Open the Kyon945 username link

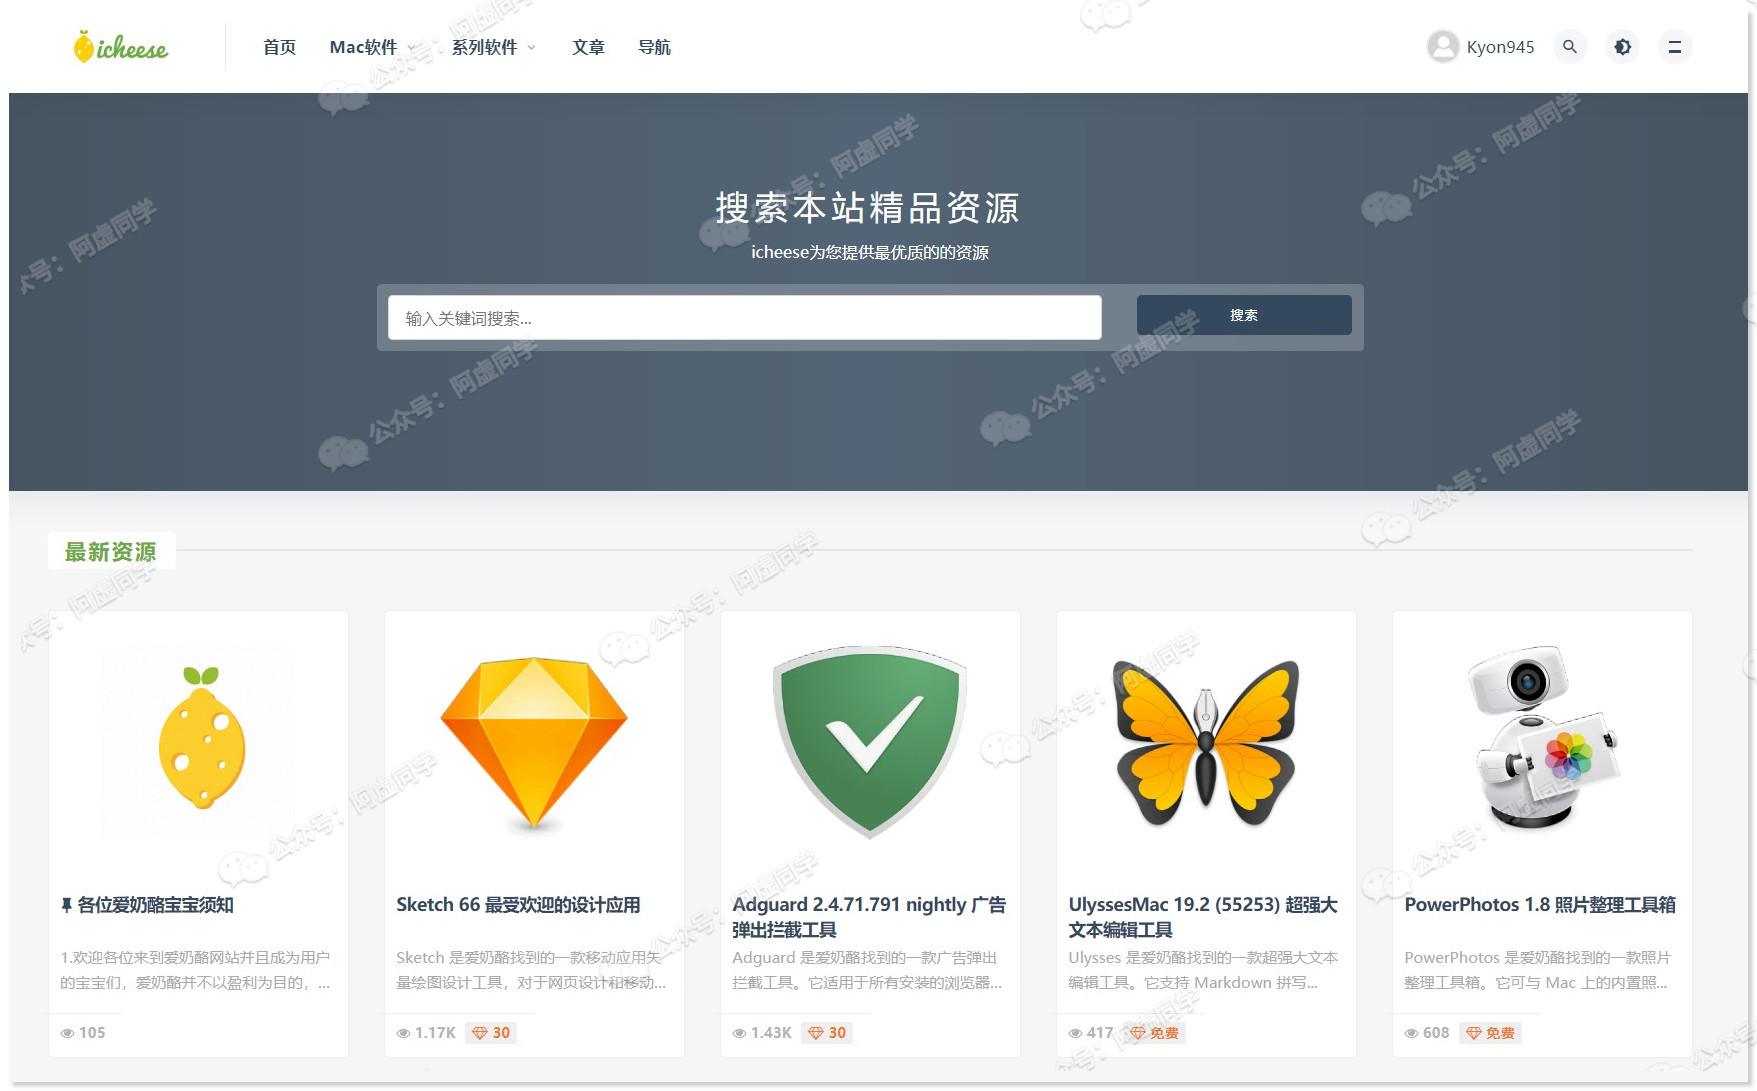tap(1500, 47)
